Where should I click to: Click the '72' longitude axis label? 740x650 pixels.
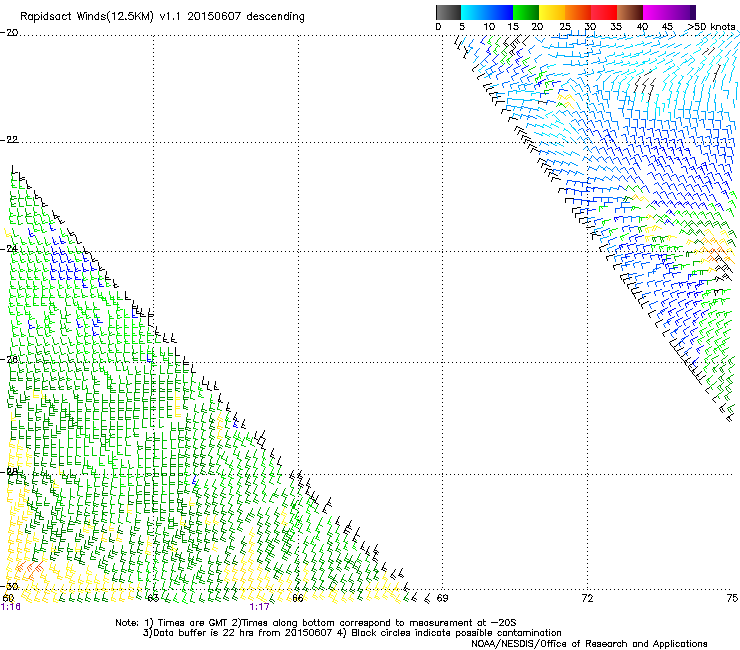[587, 598]
